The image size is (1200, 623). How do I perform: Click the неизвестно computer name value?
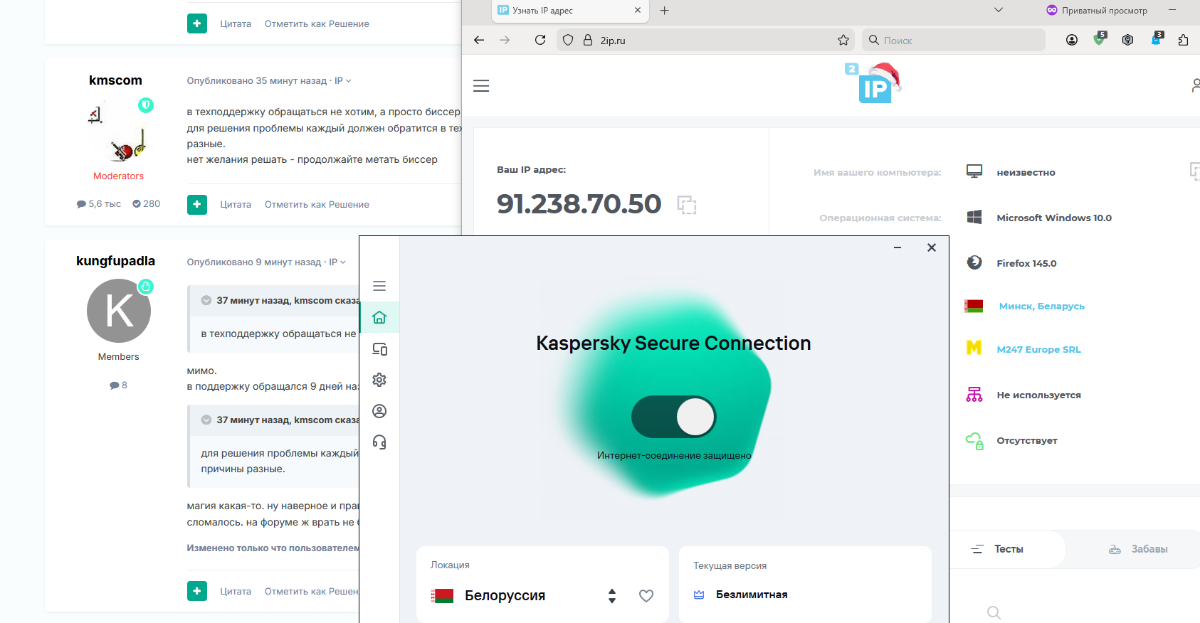[x=1026, y=172]
